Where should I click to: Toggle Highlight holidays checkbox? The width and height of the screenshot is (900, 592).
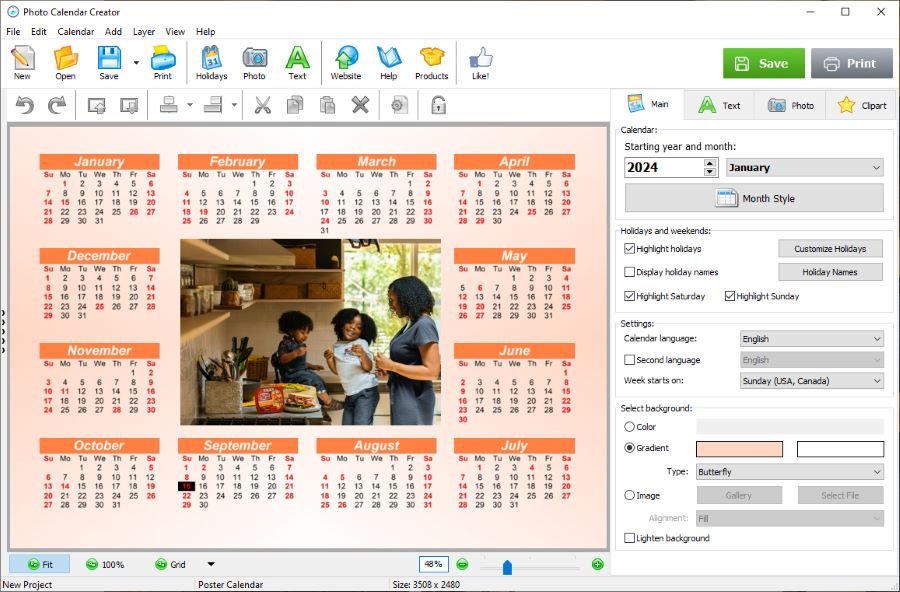630,249
